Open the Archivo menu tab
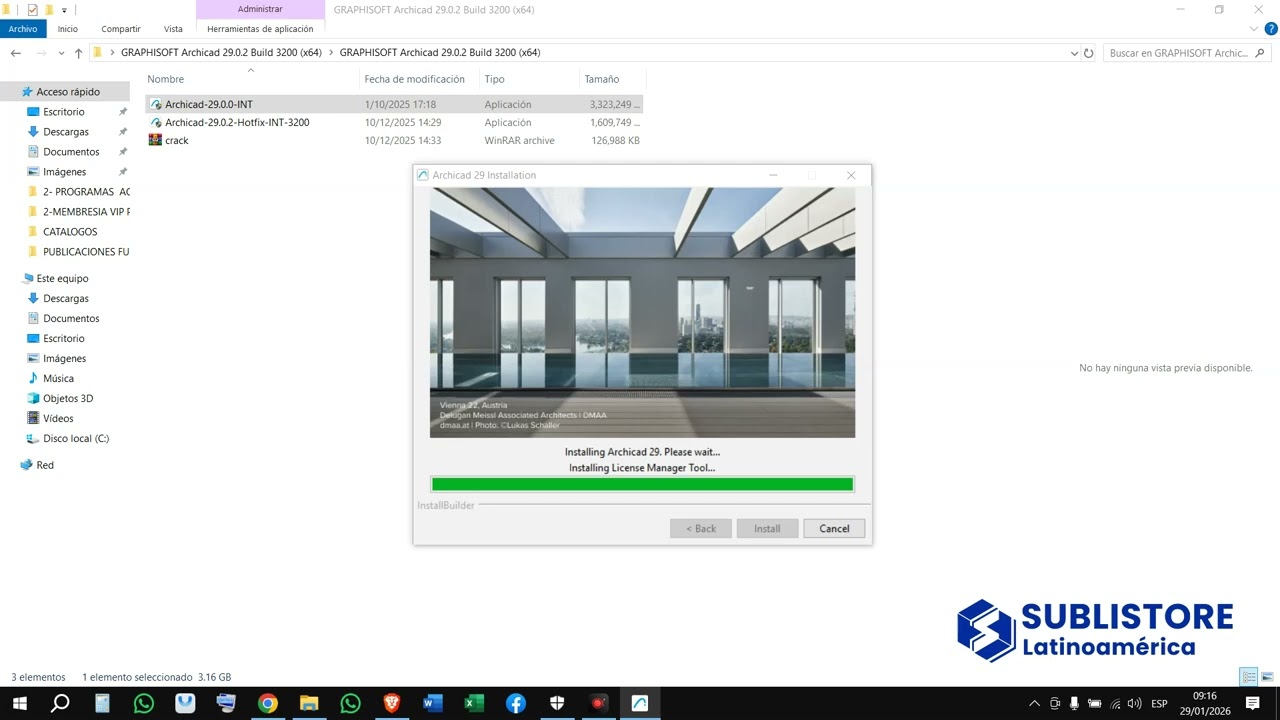Screen dimensions: 1280x720 (22, 29)
